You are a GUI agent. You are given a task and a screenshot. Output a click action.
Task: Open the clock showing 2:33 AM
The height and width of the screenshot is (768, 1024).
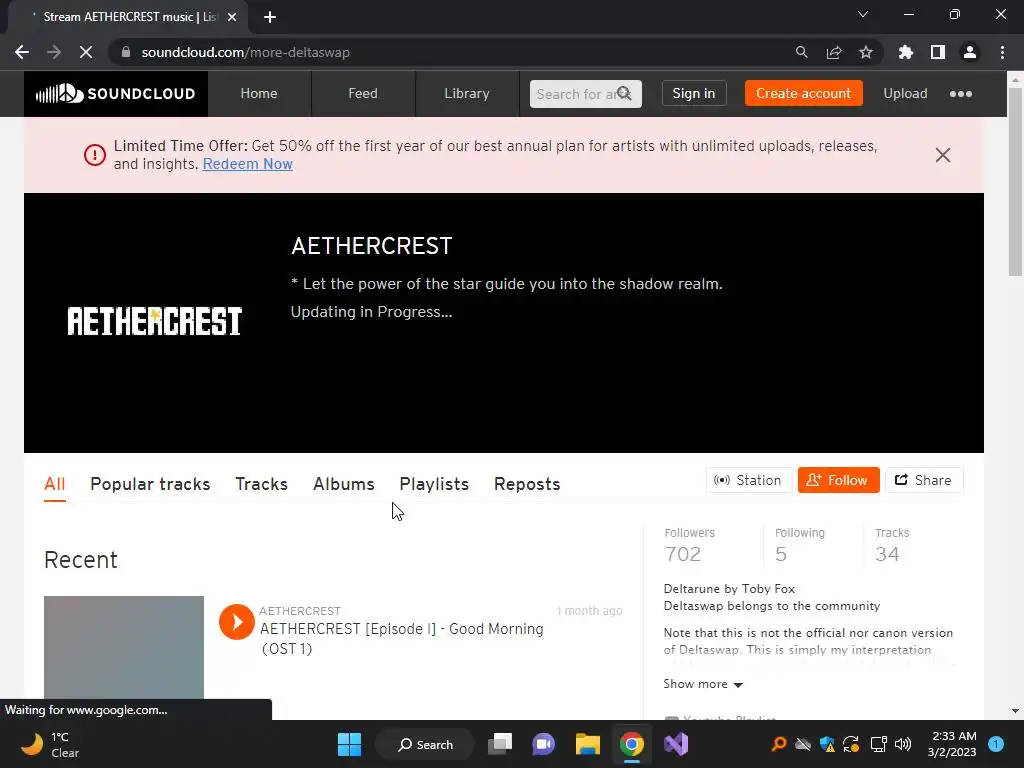pyautogui.click(x=952, y=744)
